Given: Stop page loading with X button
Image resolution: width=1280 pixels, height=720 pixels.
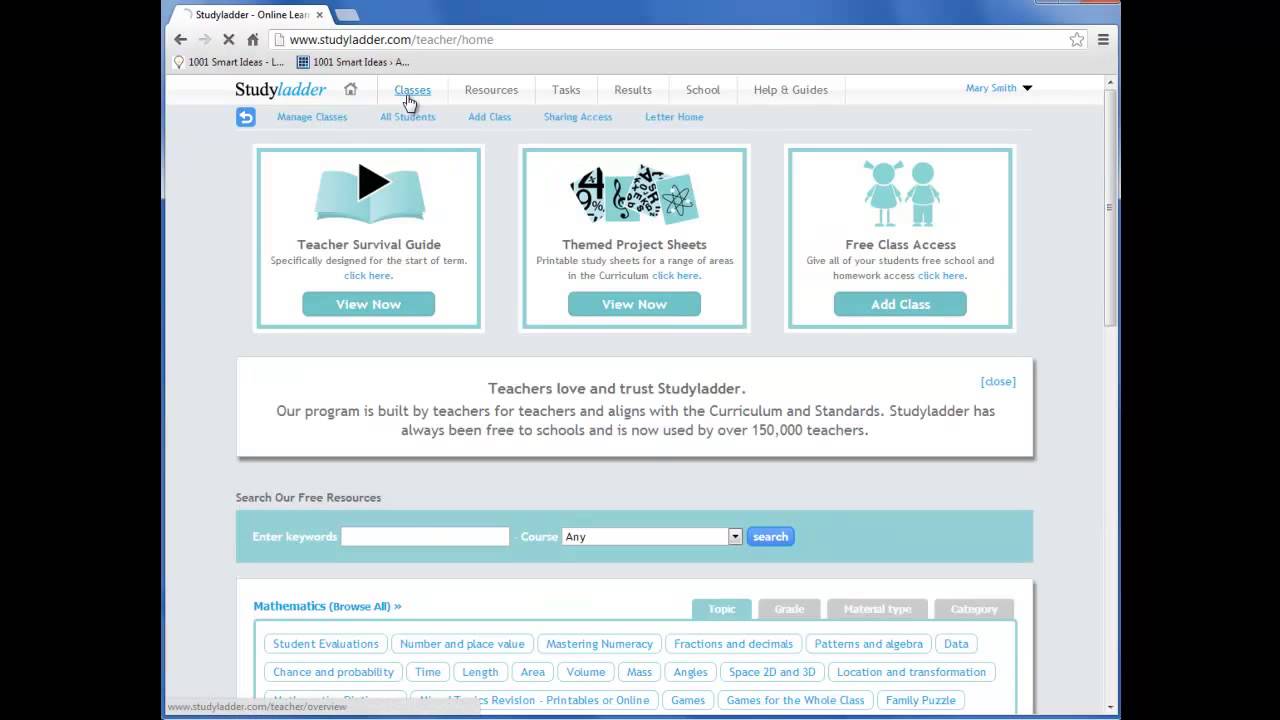Looking at the screenshot, I should point(228,39).
